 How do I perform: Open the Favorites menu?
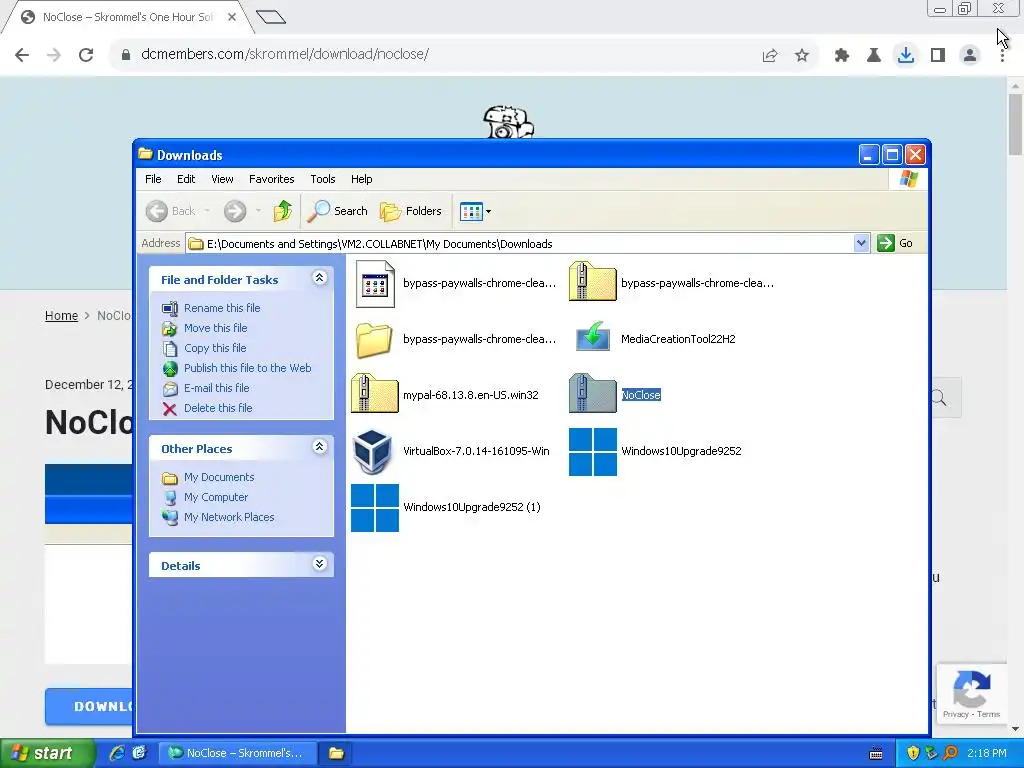click(272, 179)
